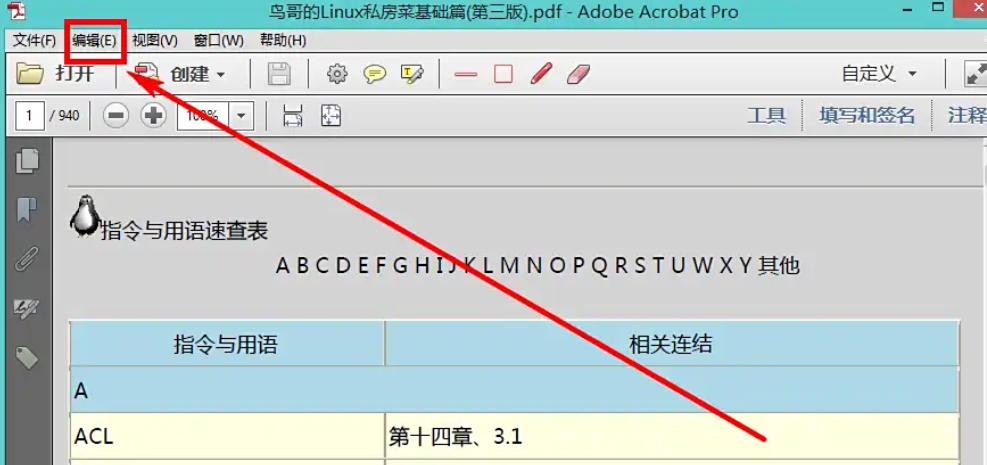Click index letter X link
The height and width of the screenshot is (465, 987).
[726, 266]
